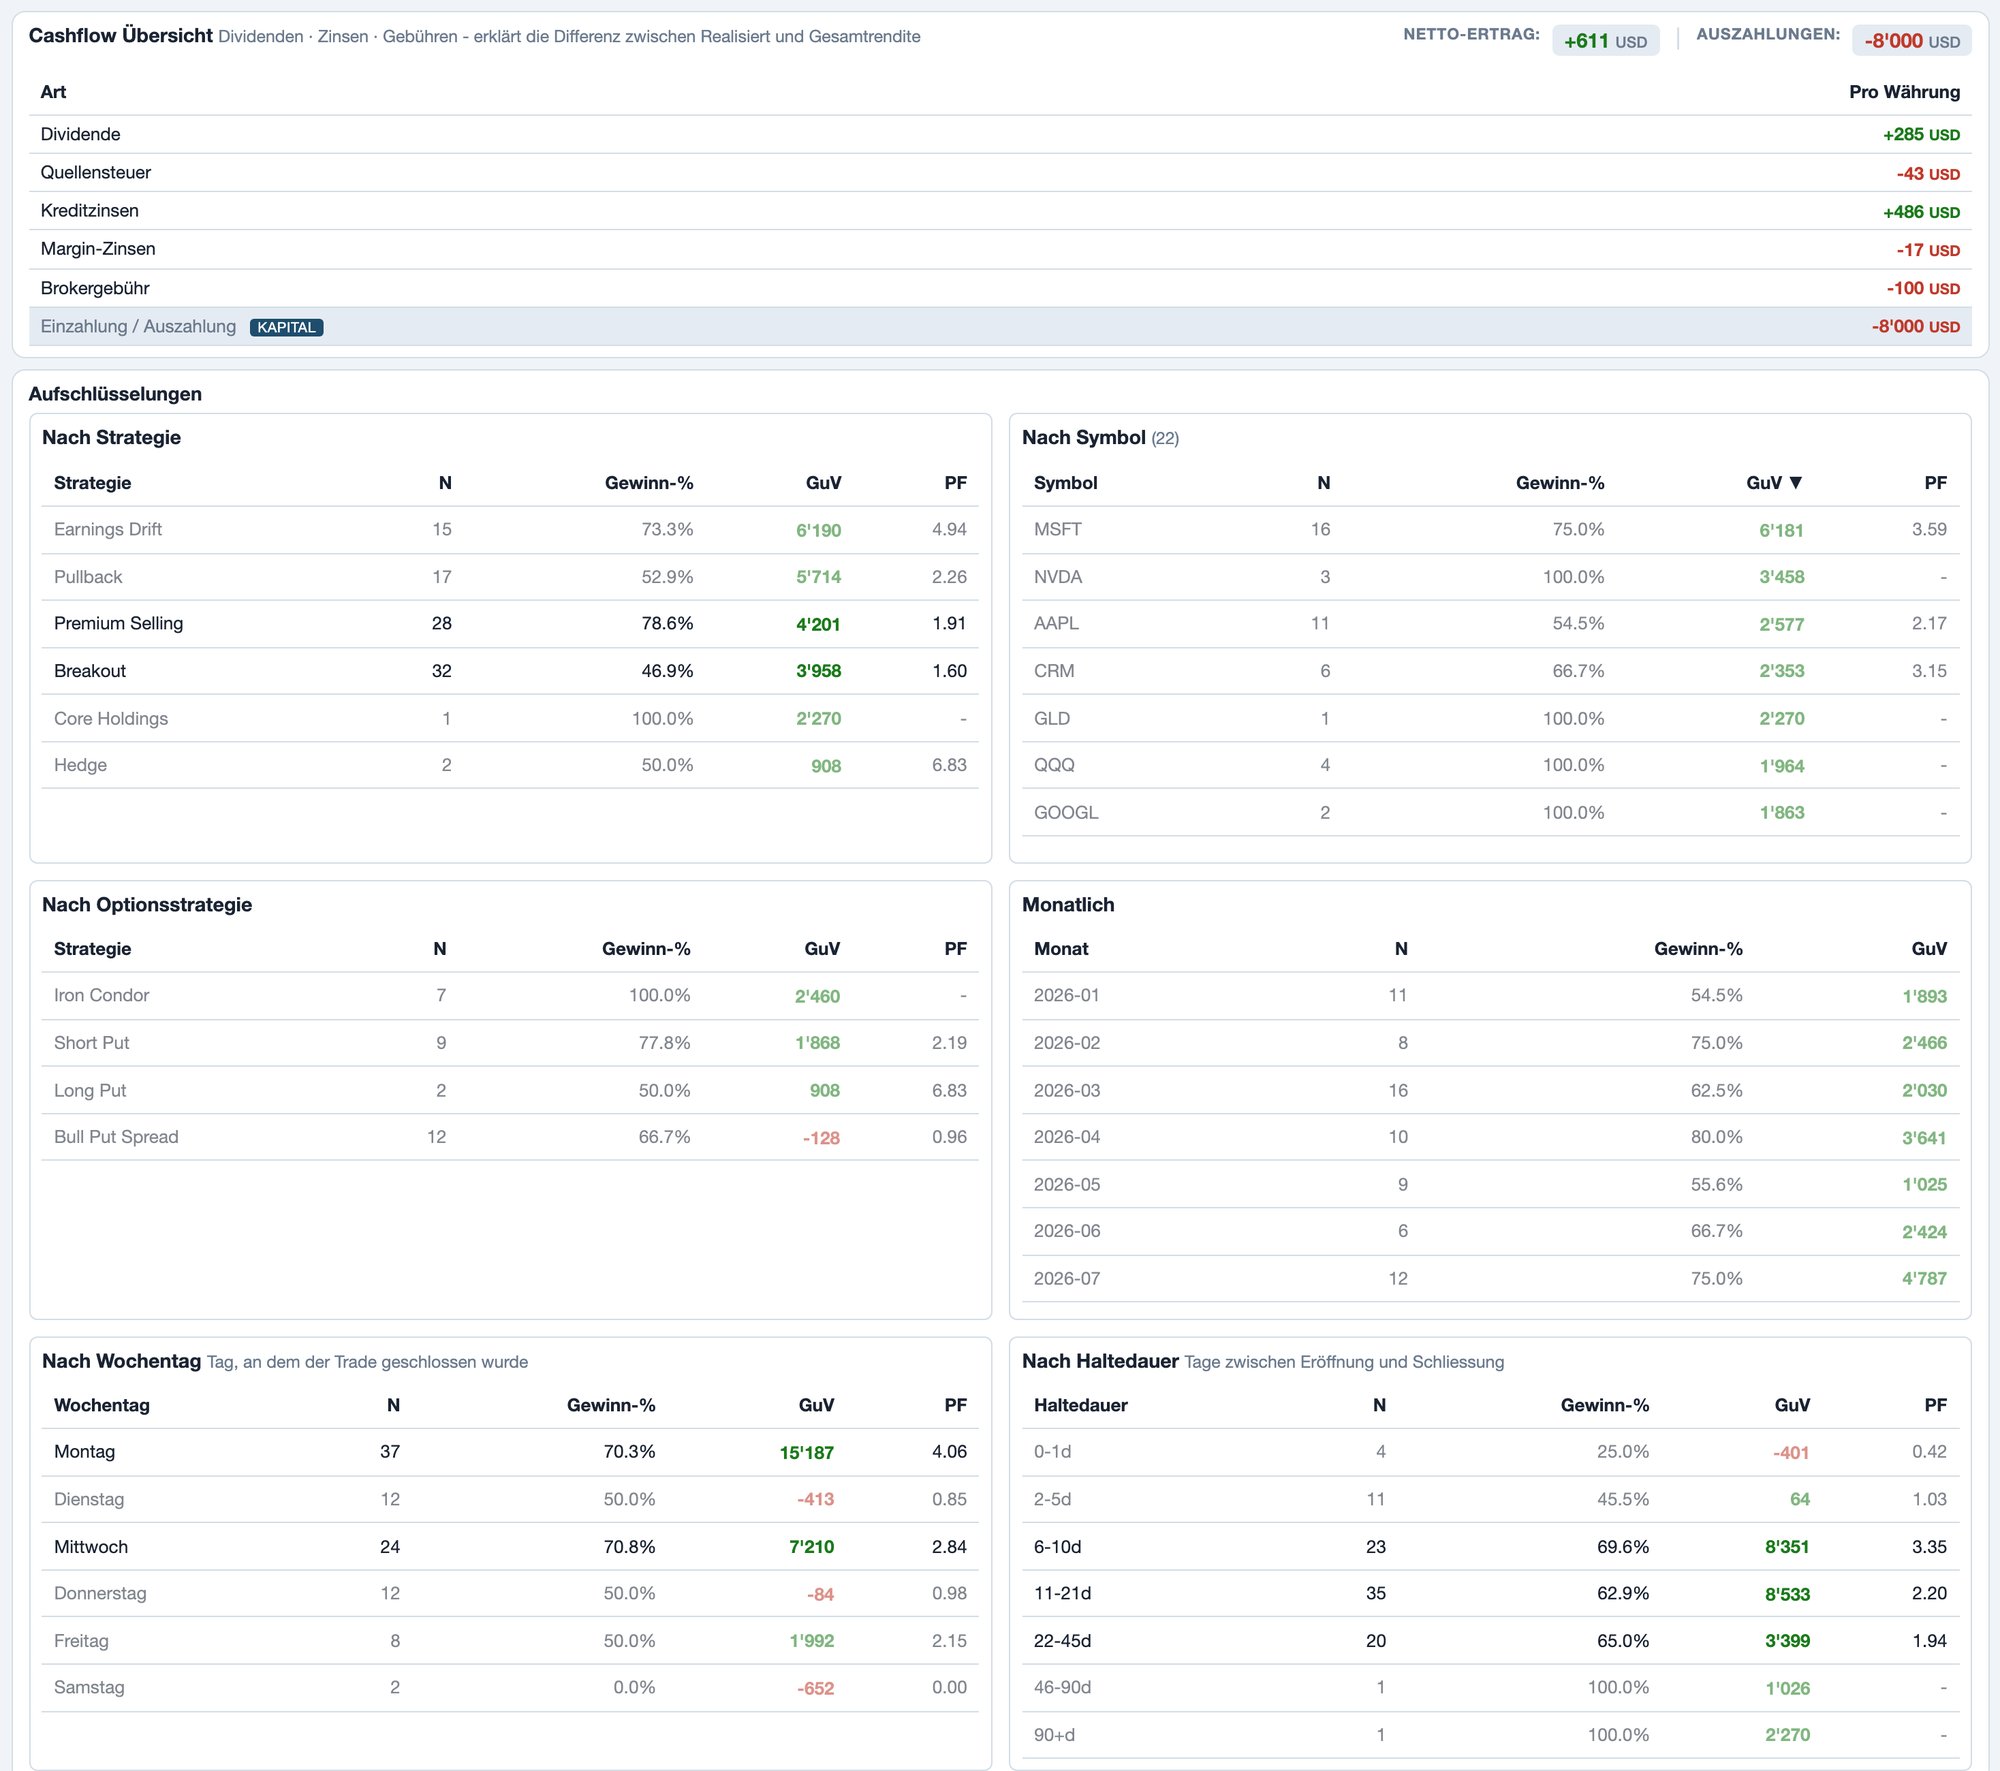Click the AAPL symbol row
This screenshot has height=1771, width=2000.
tap(1490, 624)
